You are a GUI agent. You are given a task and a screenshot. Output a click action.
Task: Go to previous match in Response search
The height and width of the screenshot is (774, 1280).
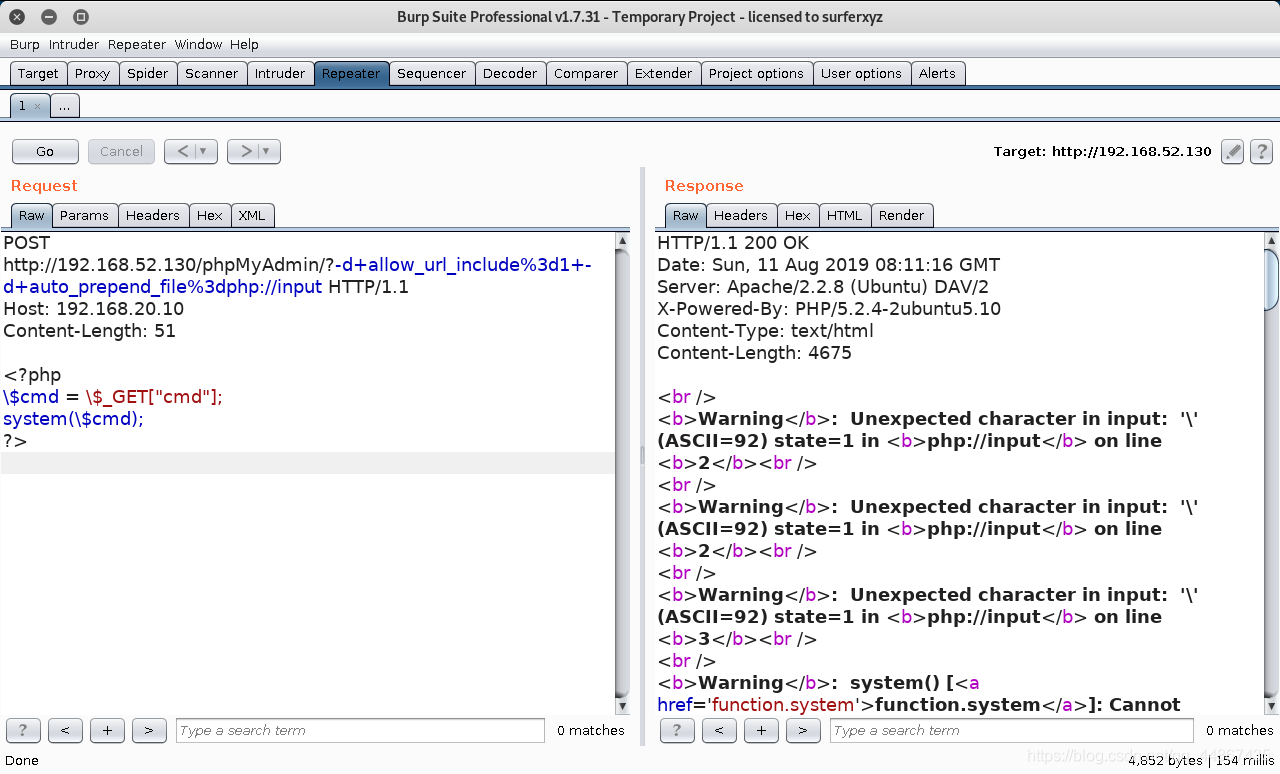[x=719, y=731]
